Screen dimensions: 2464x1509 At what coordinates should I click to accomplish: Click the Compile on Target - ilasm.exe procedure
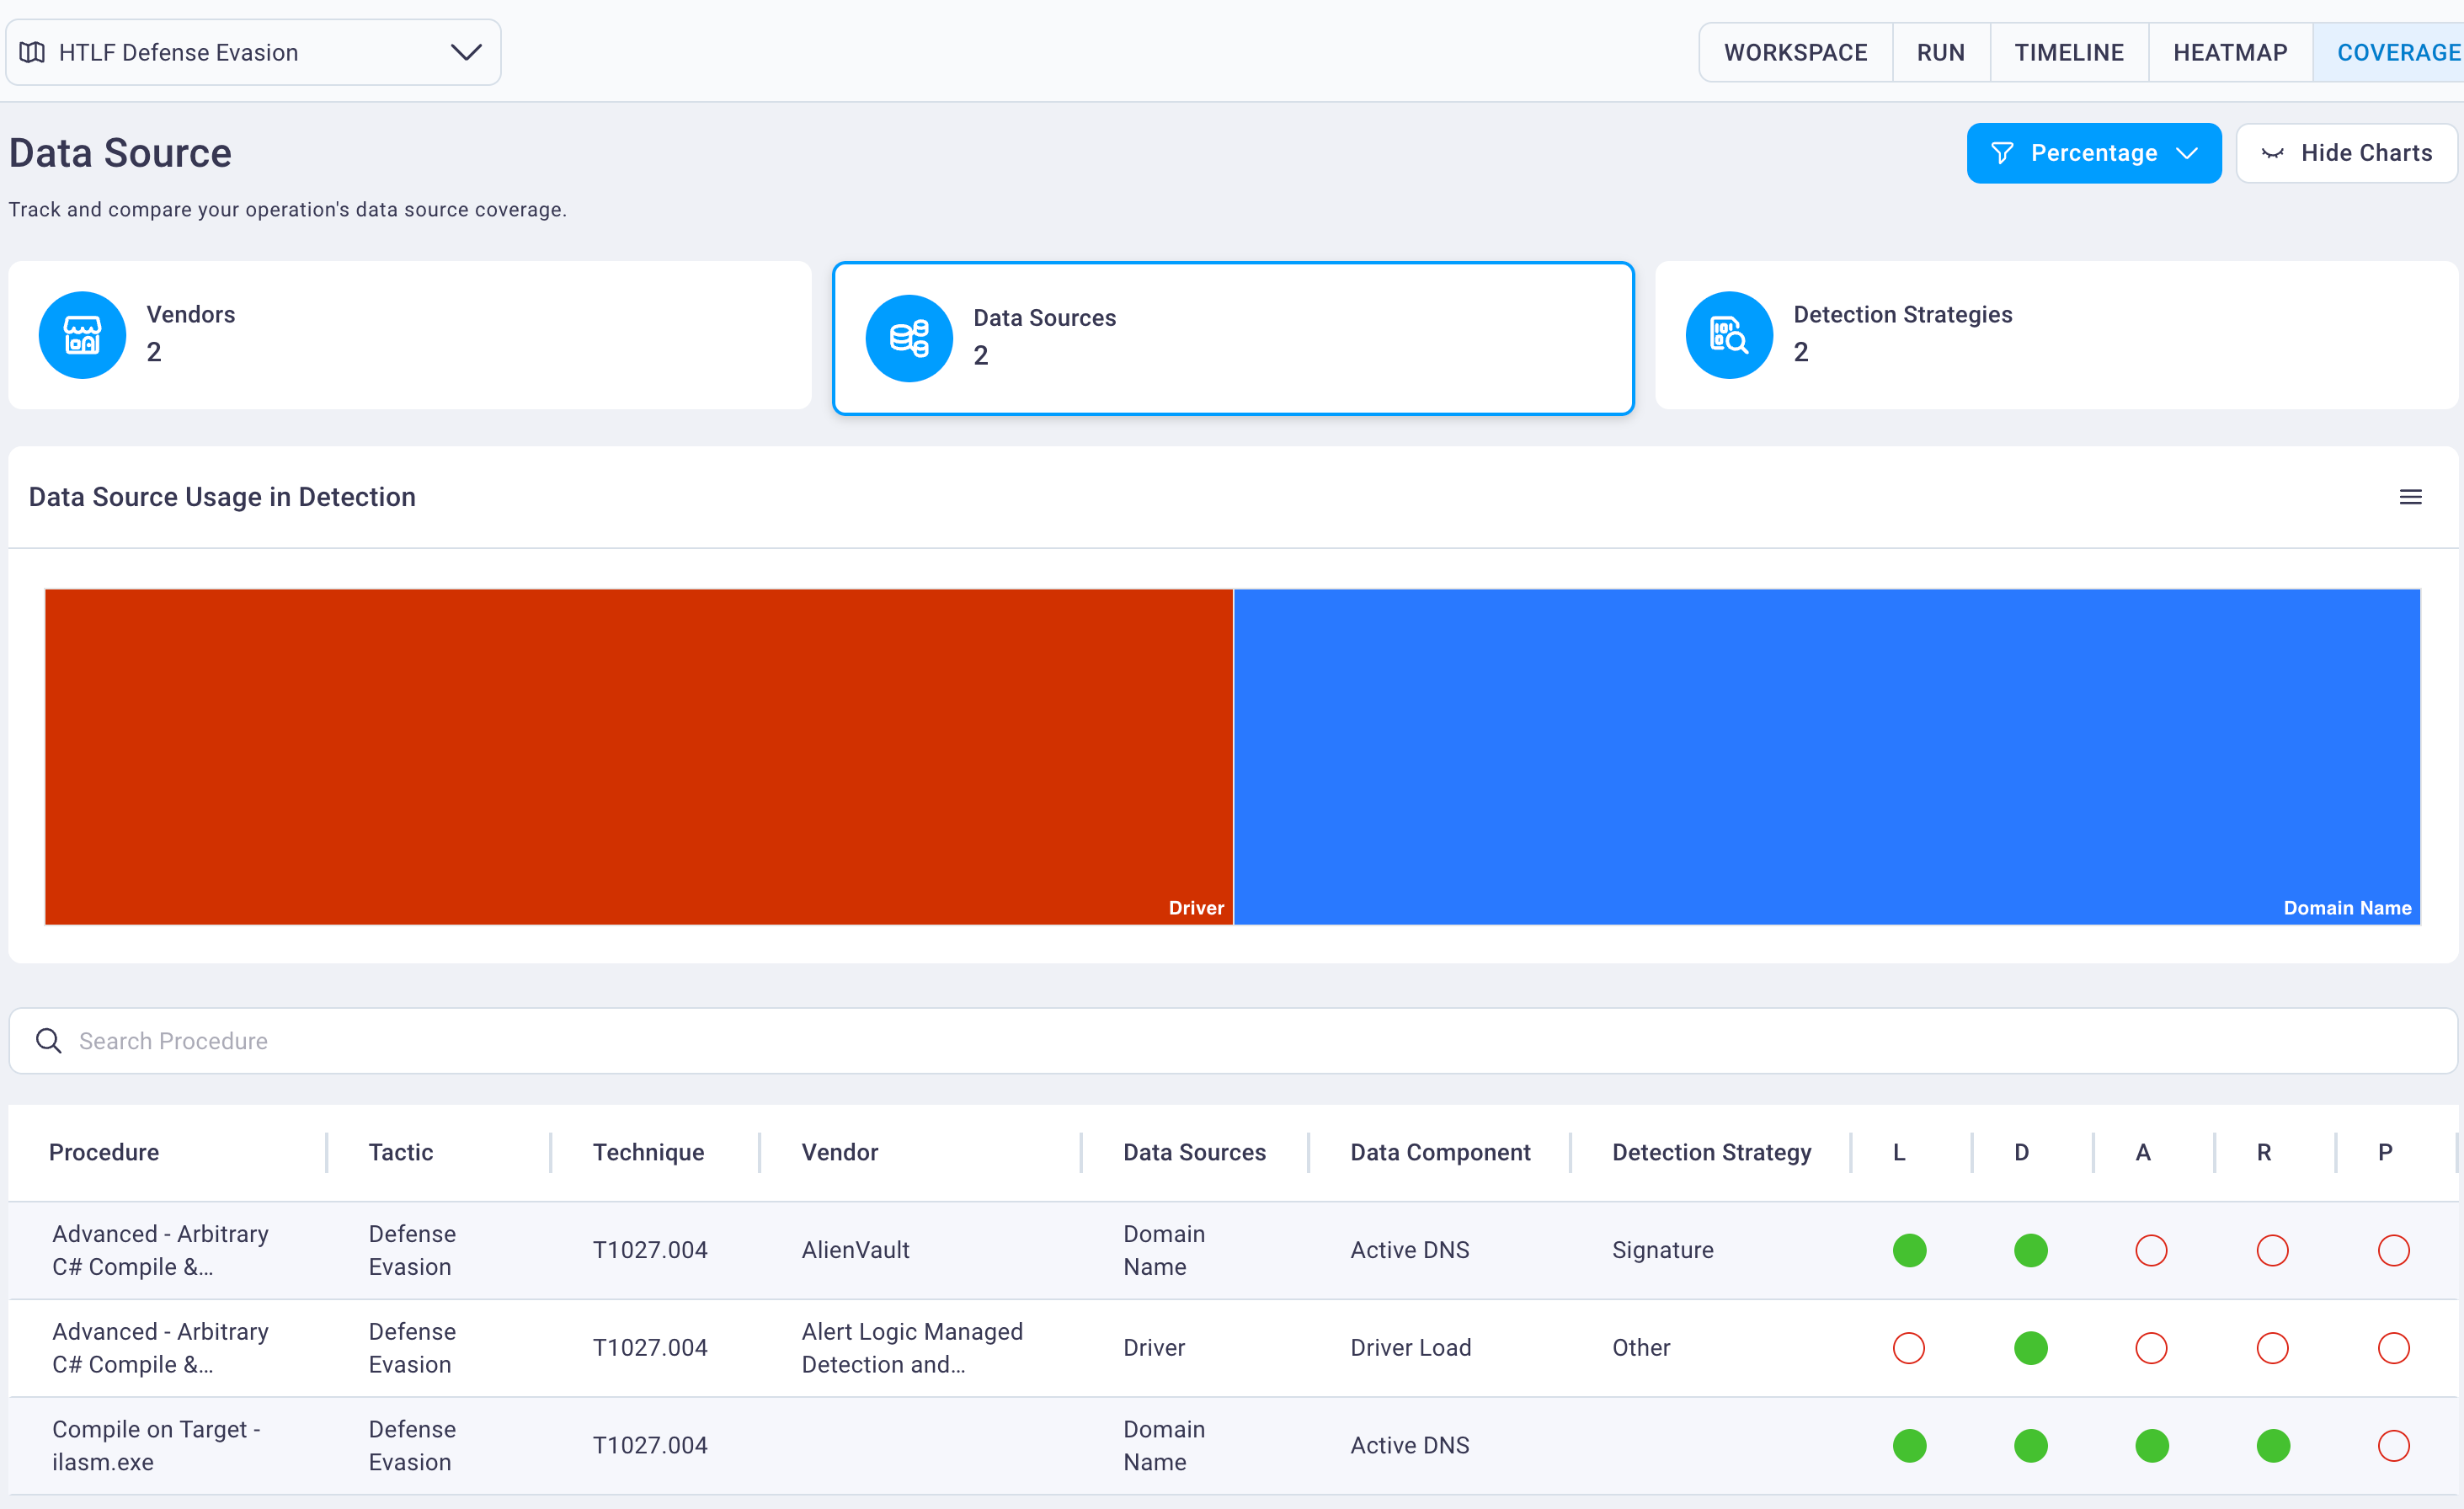point(156,1446)
